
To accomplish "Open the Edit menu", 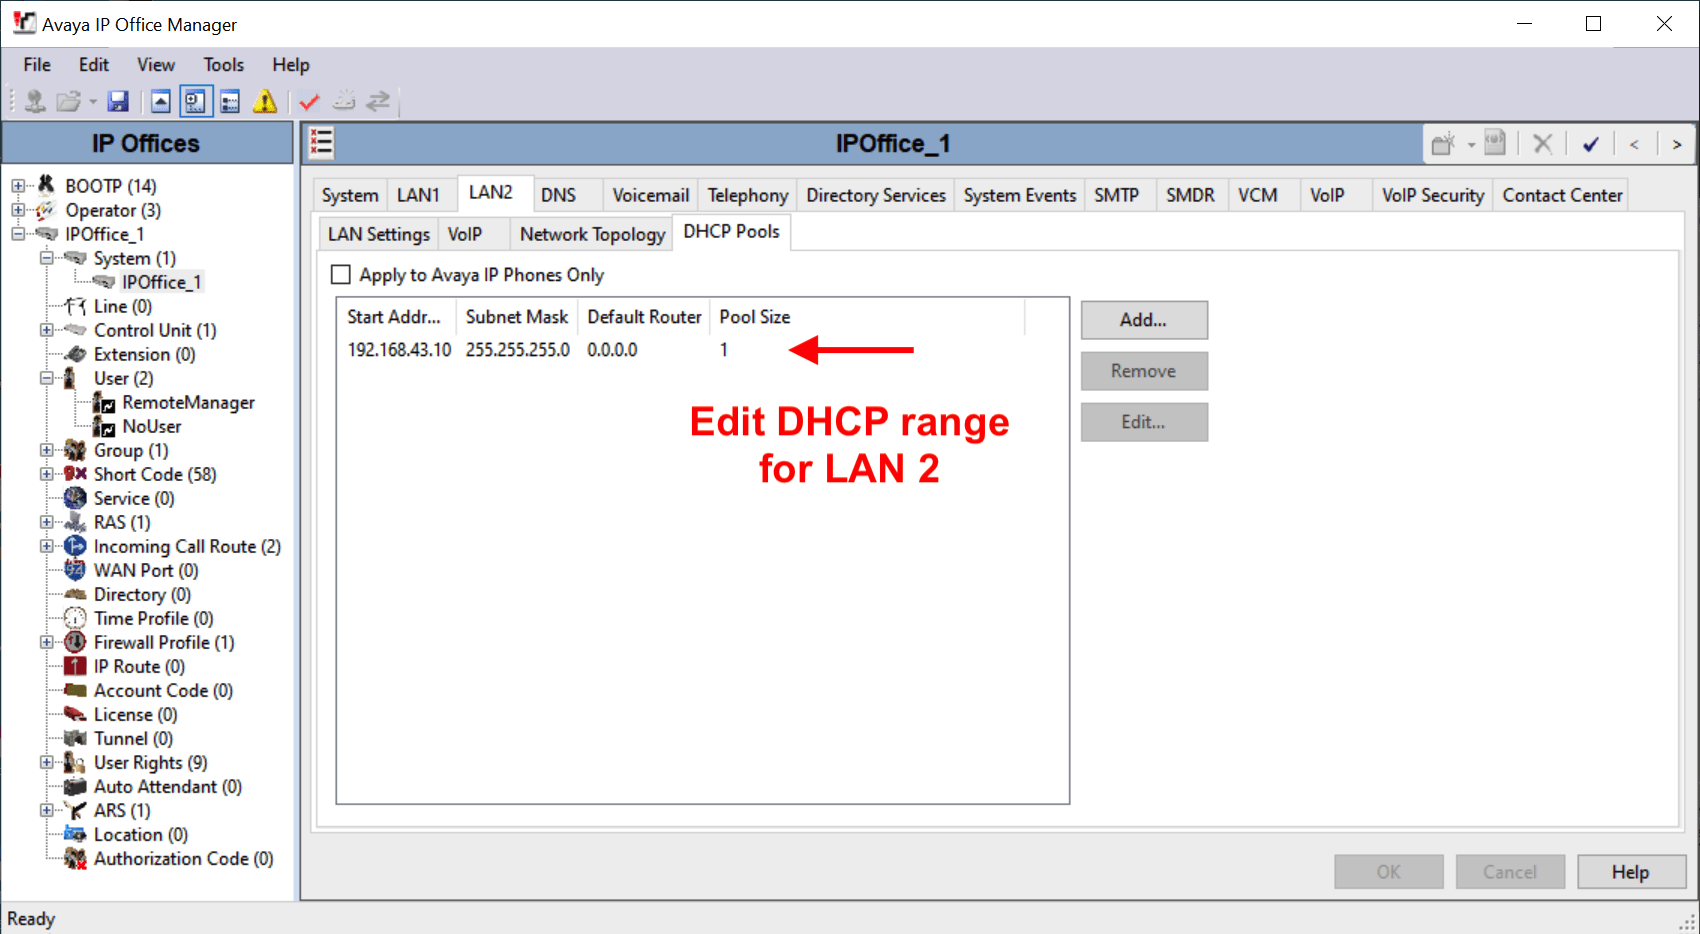I will (x=94, y=65).
